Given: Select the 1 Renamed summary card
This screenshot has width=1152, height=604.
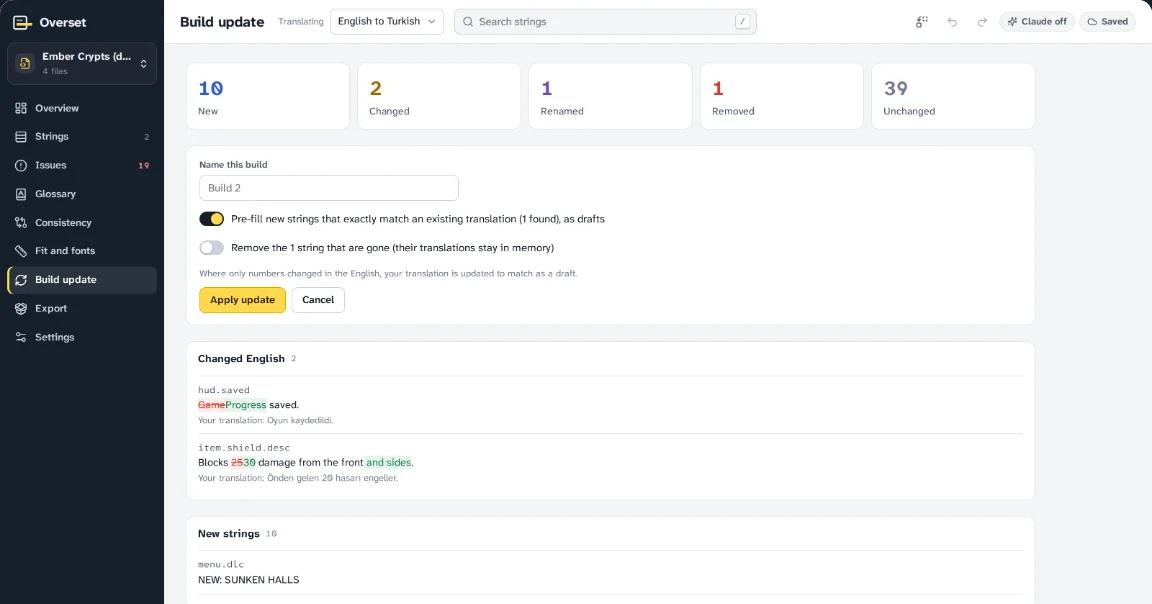Looking at the screenshot, I should coord(611,96).
